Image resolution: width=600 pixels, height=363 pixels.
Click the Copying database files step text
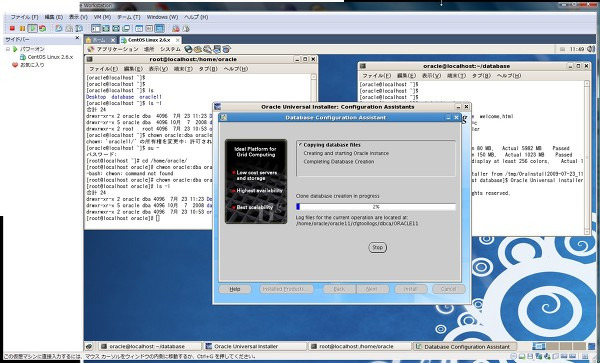coord(332,145)
